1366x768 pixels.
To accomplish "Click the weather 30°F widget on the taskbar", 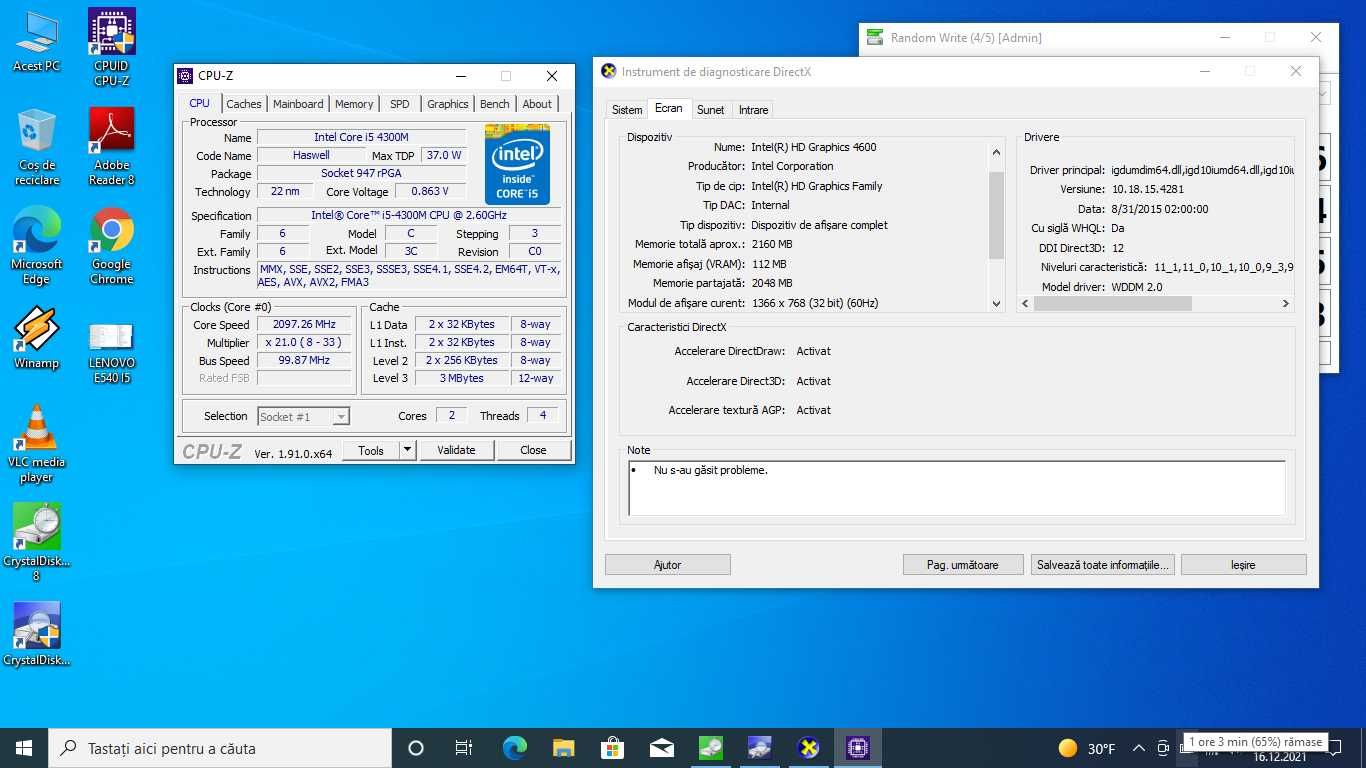I will point(1087,748).
